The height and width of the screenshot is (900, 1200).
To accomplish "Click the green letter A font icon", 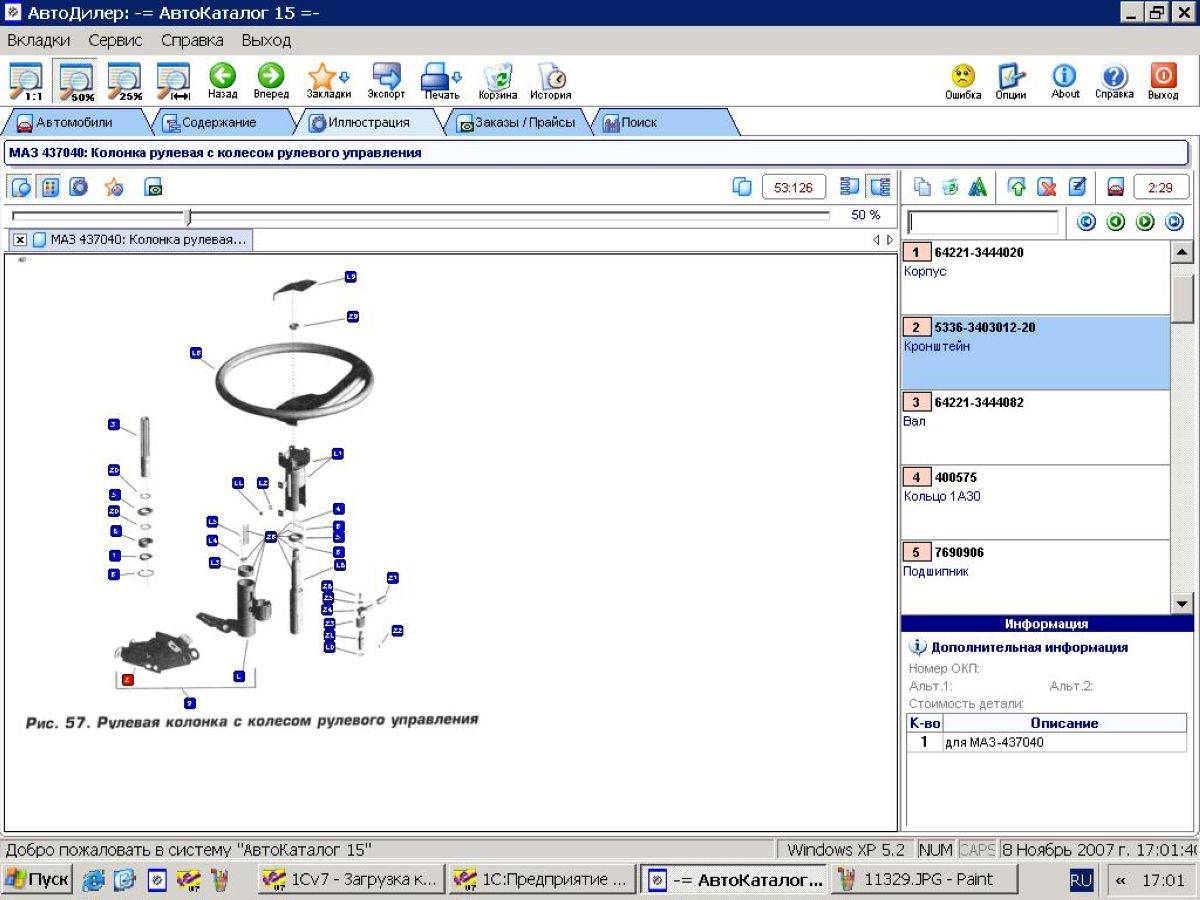I will [978, 187].
